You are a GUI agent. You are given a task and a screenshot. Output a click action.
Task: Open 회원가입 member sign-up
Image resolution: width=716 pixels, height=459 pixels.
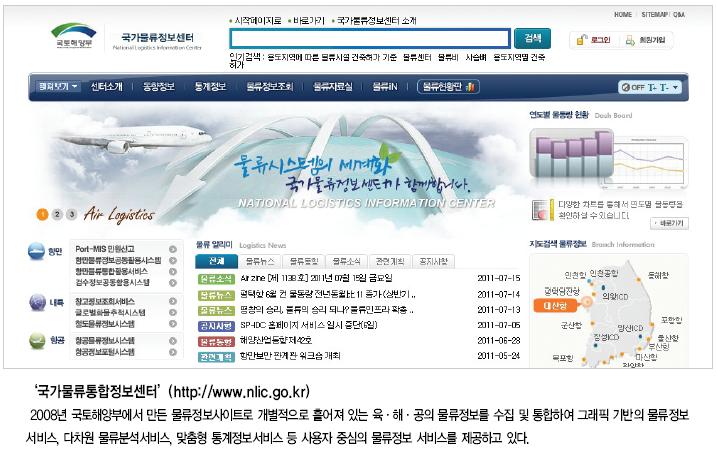646,40
